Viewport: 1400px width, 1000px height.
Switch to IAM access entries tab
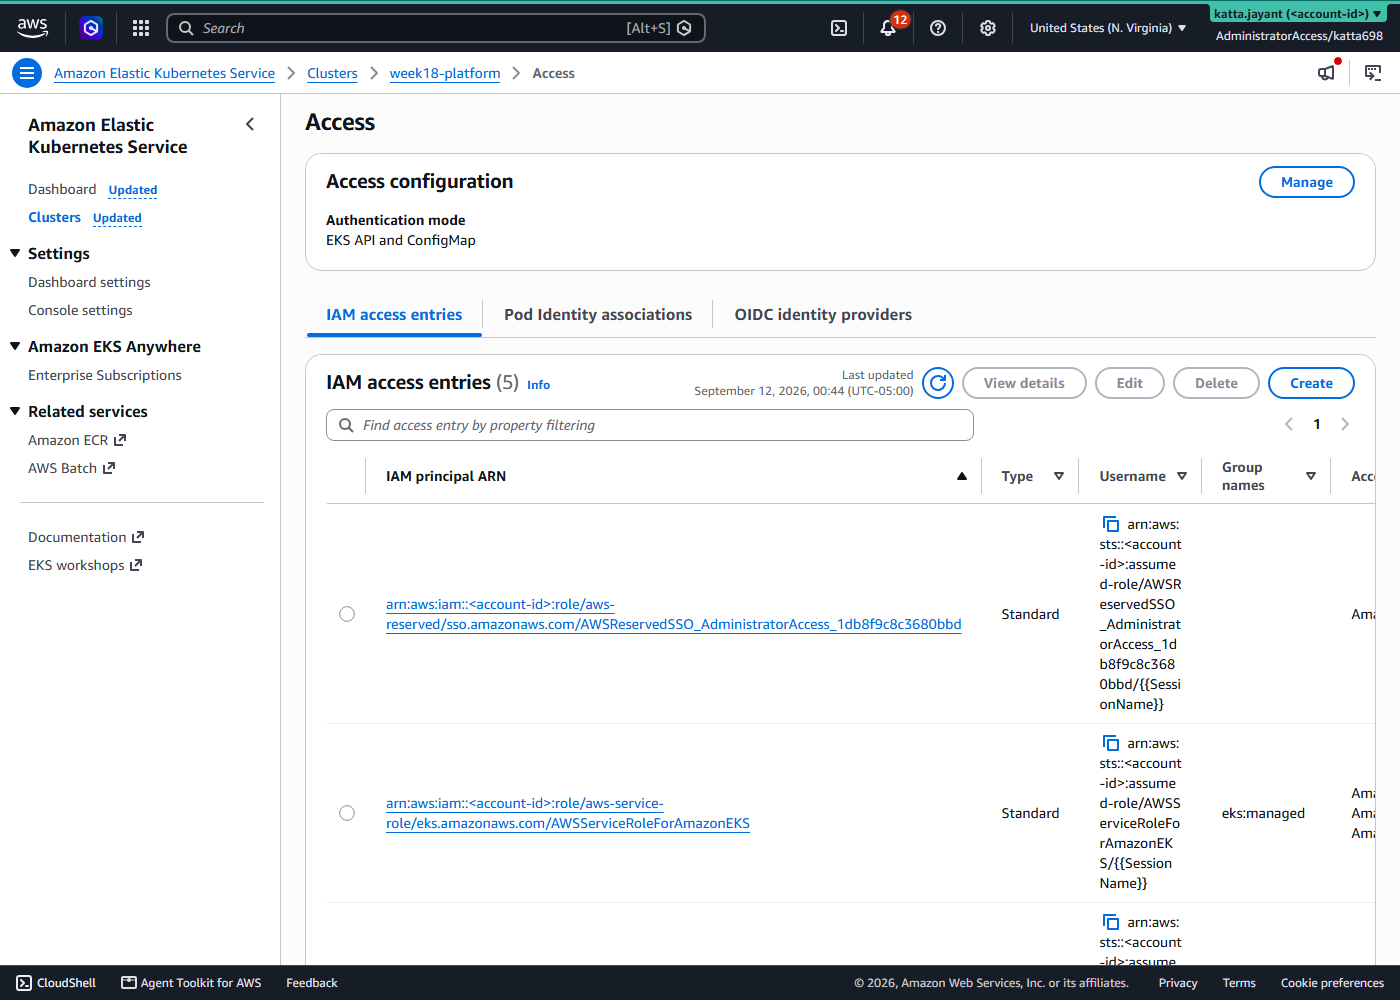(394, 314)
